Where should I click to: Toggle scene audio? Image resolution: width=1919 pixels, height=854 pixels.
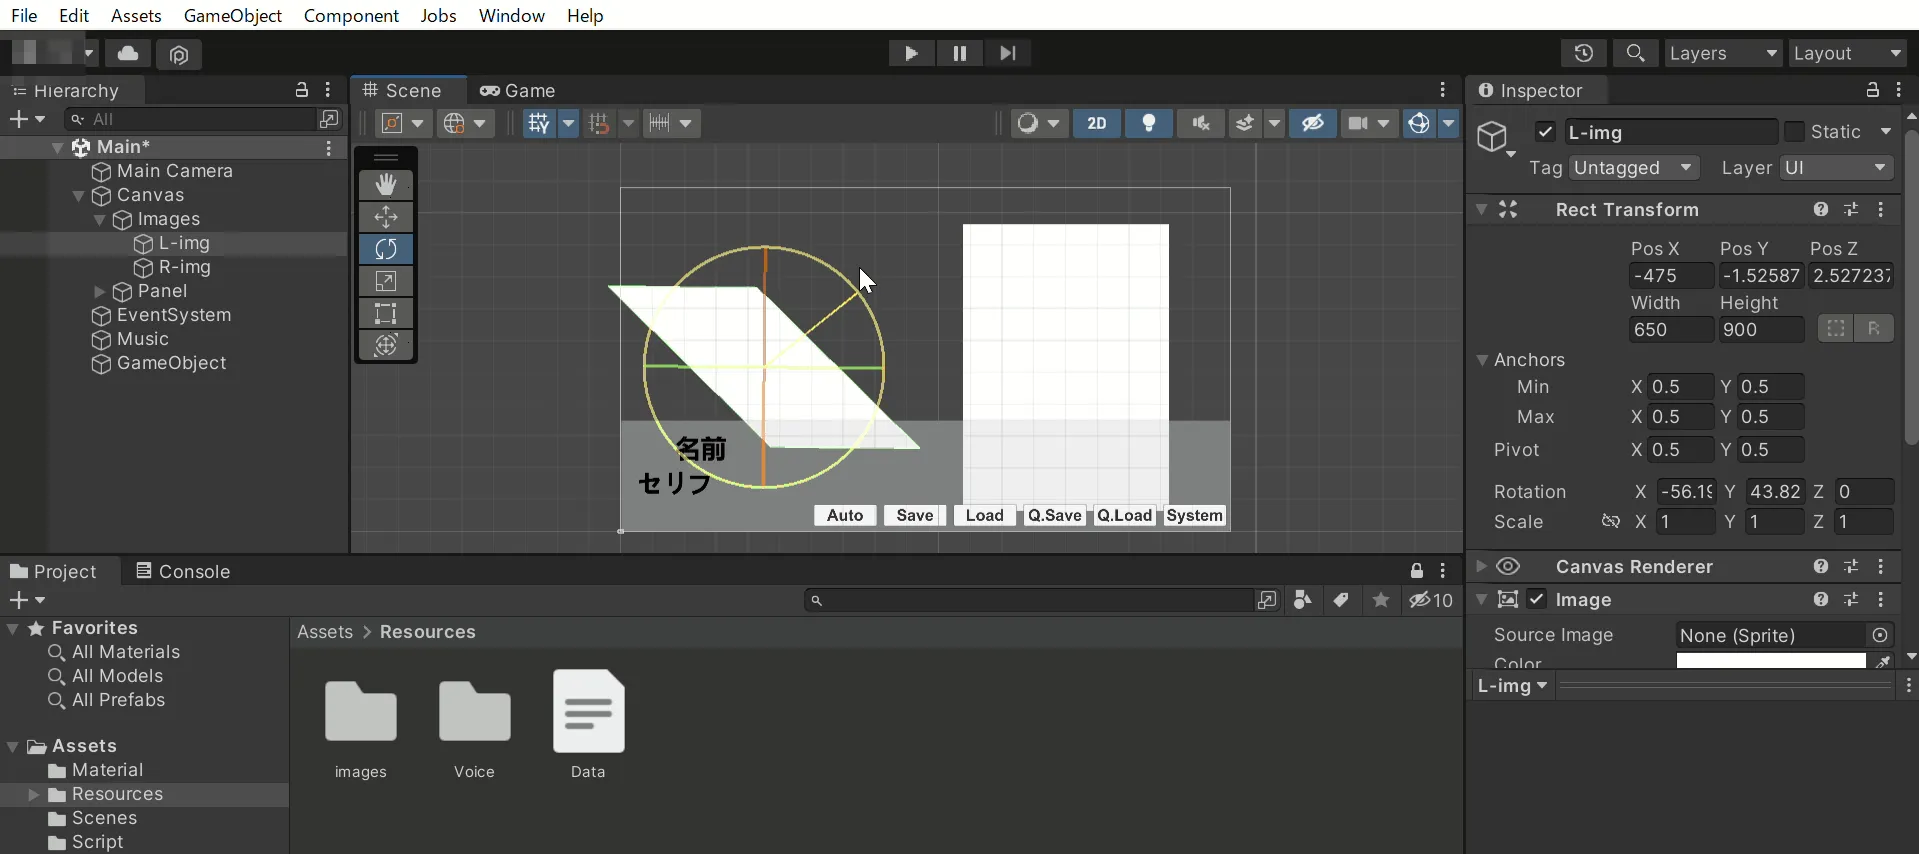pyautogui.click(x=1201, y=123)
